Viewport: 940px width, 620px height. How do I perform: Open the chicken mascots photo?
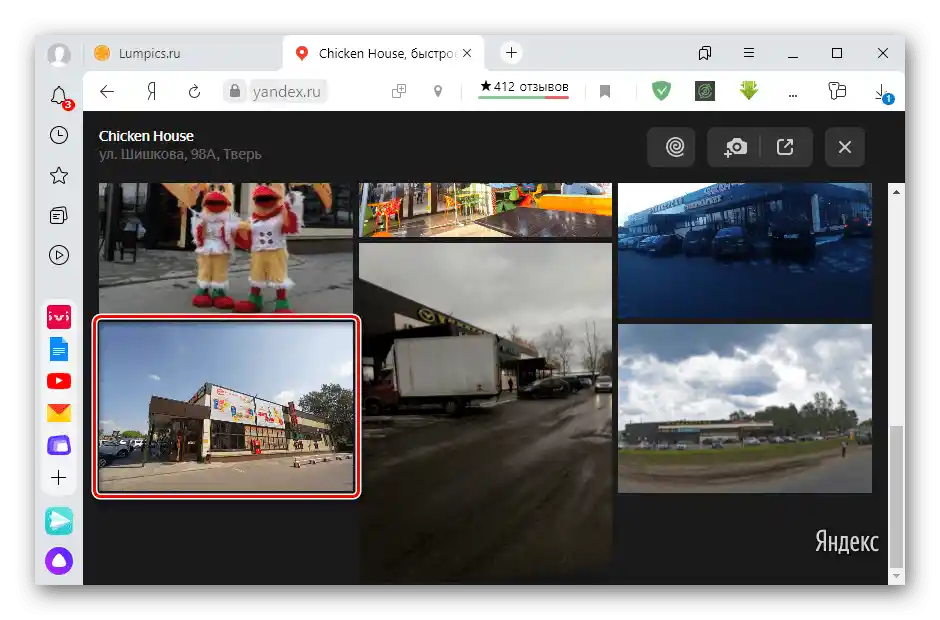click(x=226, y=247)
